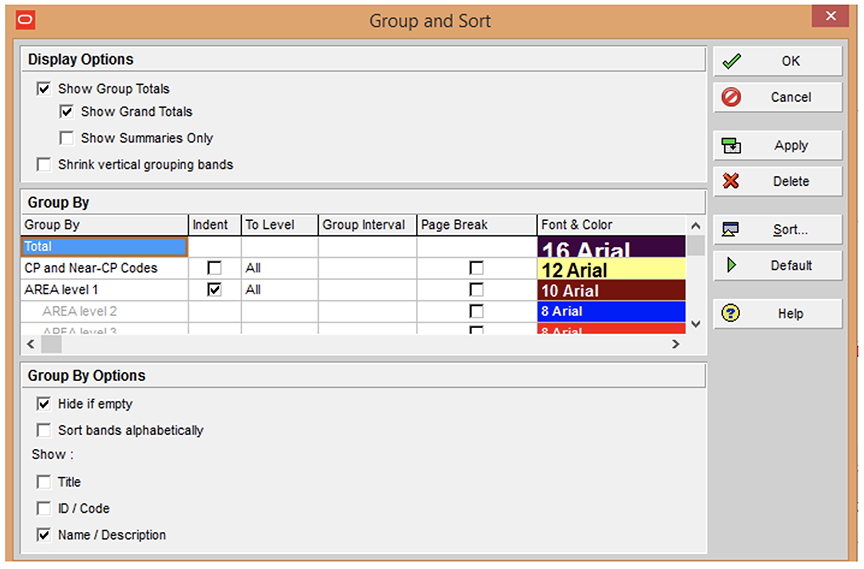This screenshot has height=569, width=864.
Task: Click the Apply button's icon
Action: click(x=732, y=146)
